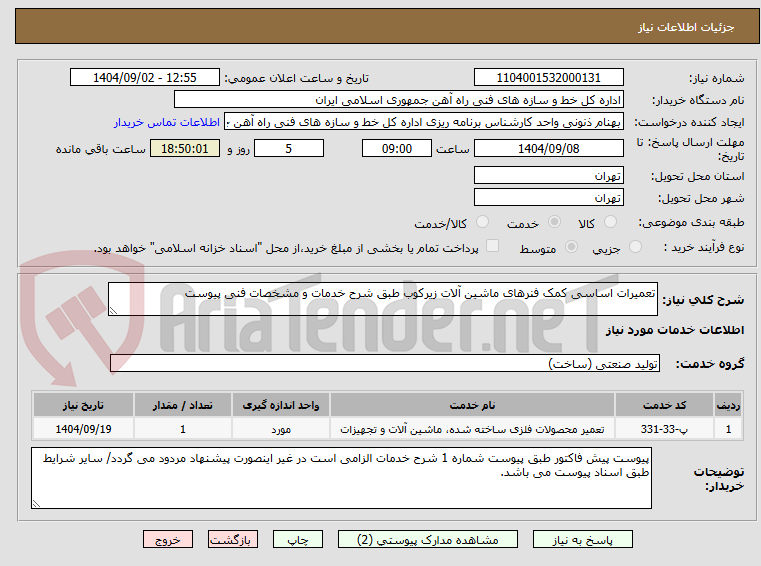The width and height of the screenshot is (761, 566).
Task: Select the کالا radio button
Action: click(610, 222)
